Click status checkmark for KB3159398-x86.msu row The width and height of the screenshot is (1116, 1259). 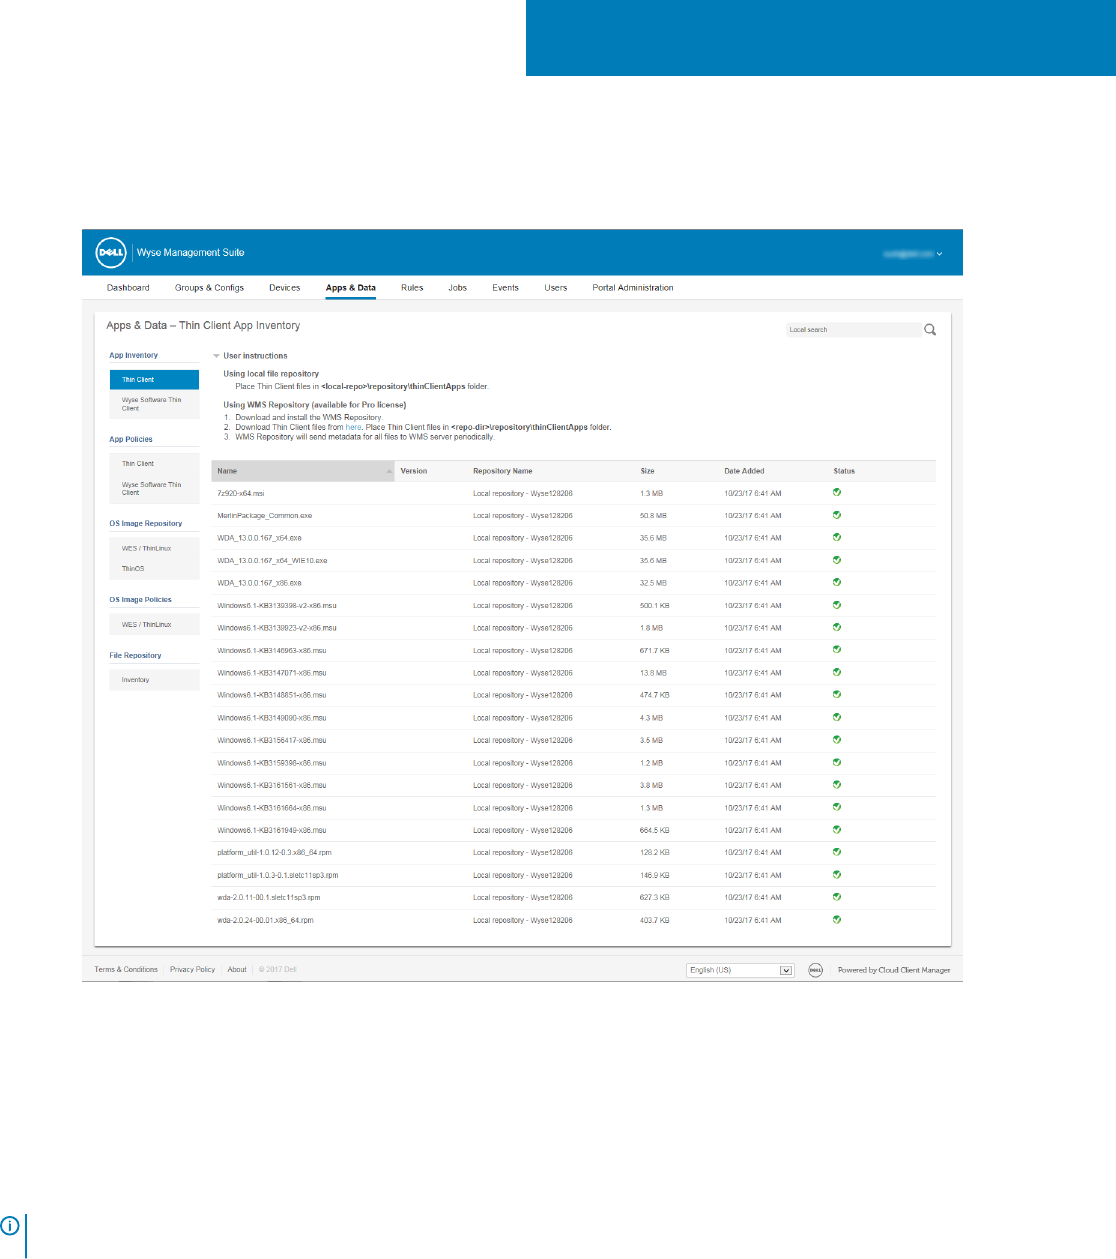point(837,762)
